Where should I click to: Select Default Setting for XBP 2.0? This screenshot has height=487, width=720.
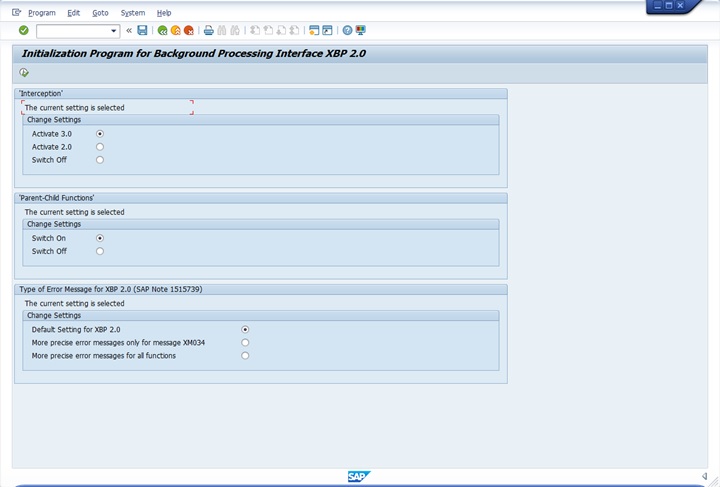click(x=245, y=330)
